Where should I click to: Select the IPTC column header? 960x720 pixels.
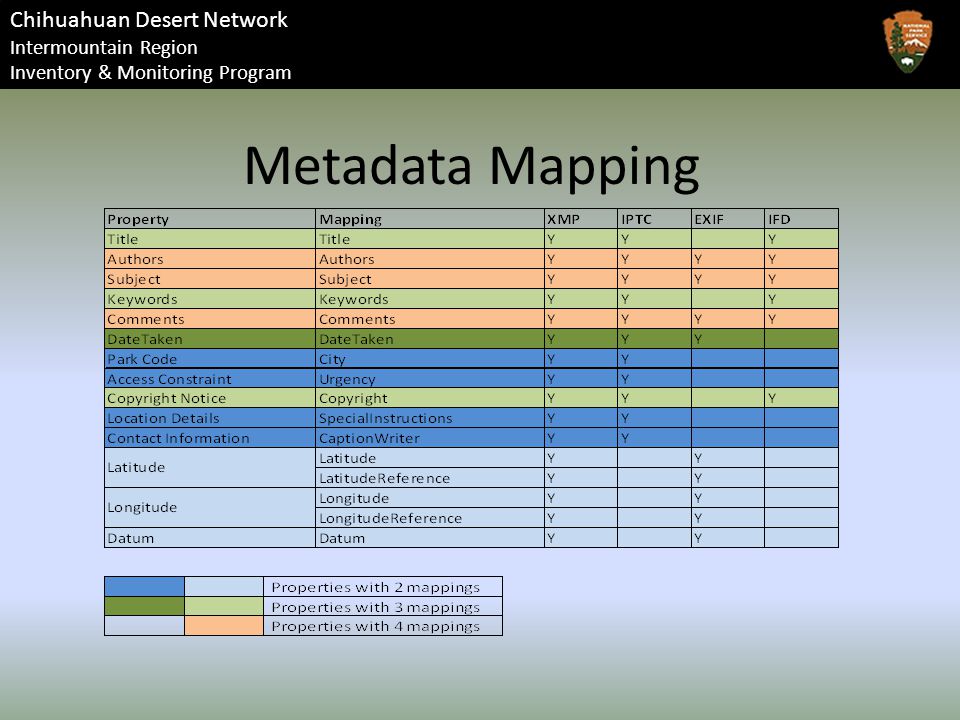pos(654,219)
